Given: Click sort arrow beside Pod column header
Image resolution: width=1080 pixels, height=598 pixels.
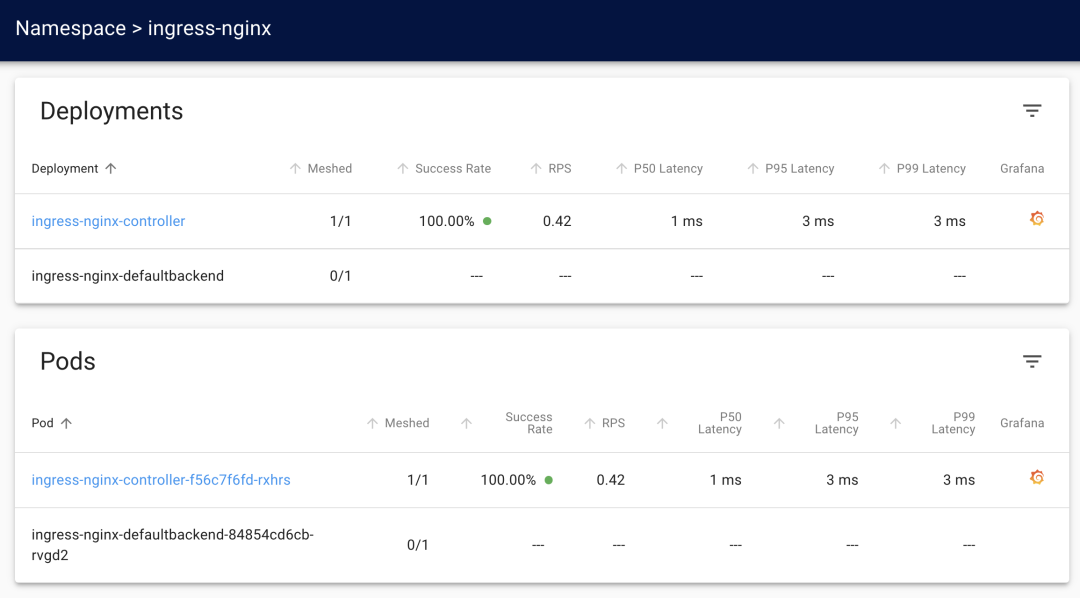Looking at the screenshot, I should [67, 423].
